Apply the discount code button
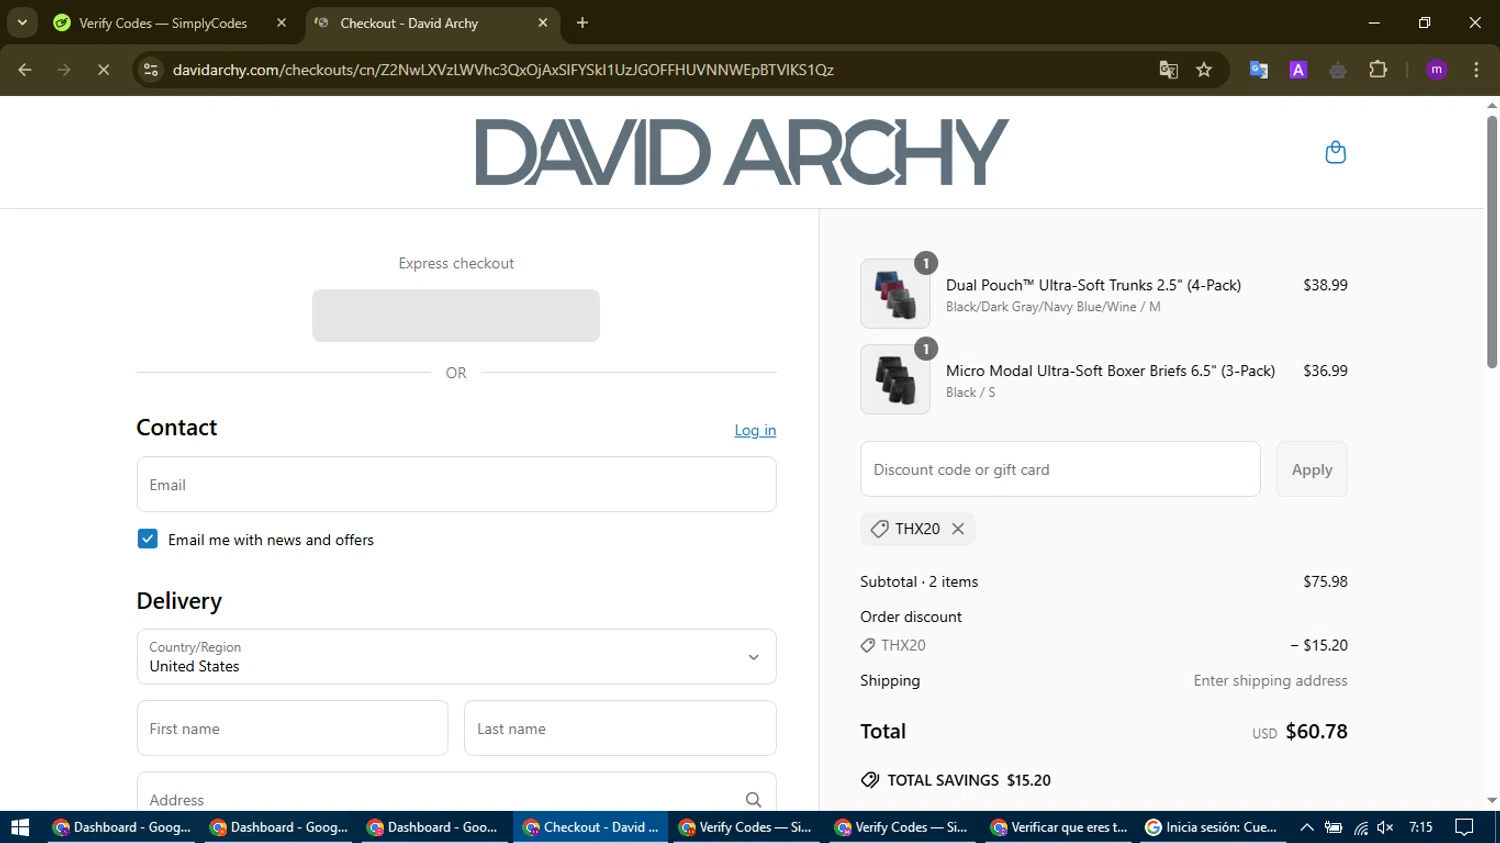This screenshot has width=1500, height=843. (1312, 469)
